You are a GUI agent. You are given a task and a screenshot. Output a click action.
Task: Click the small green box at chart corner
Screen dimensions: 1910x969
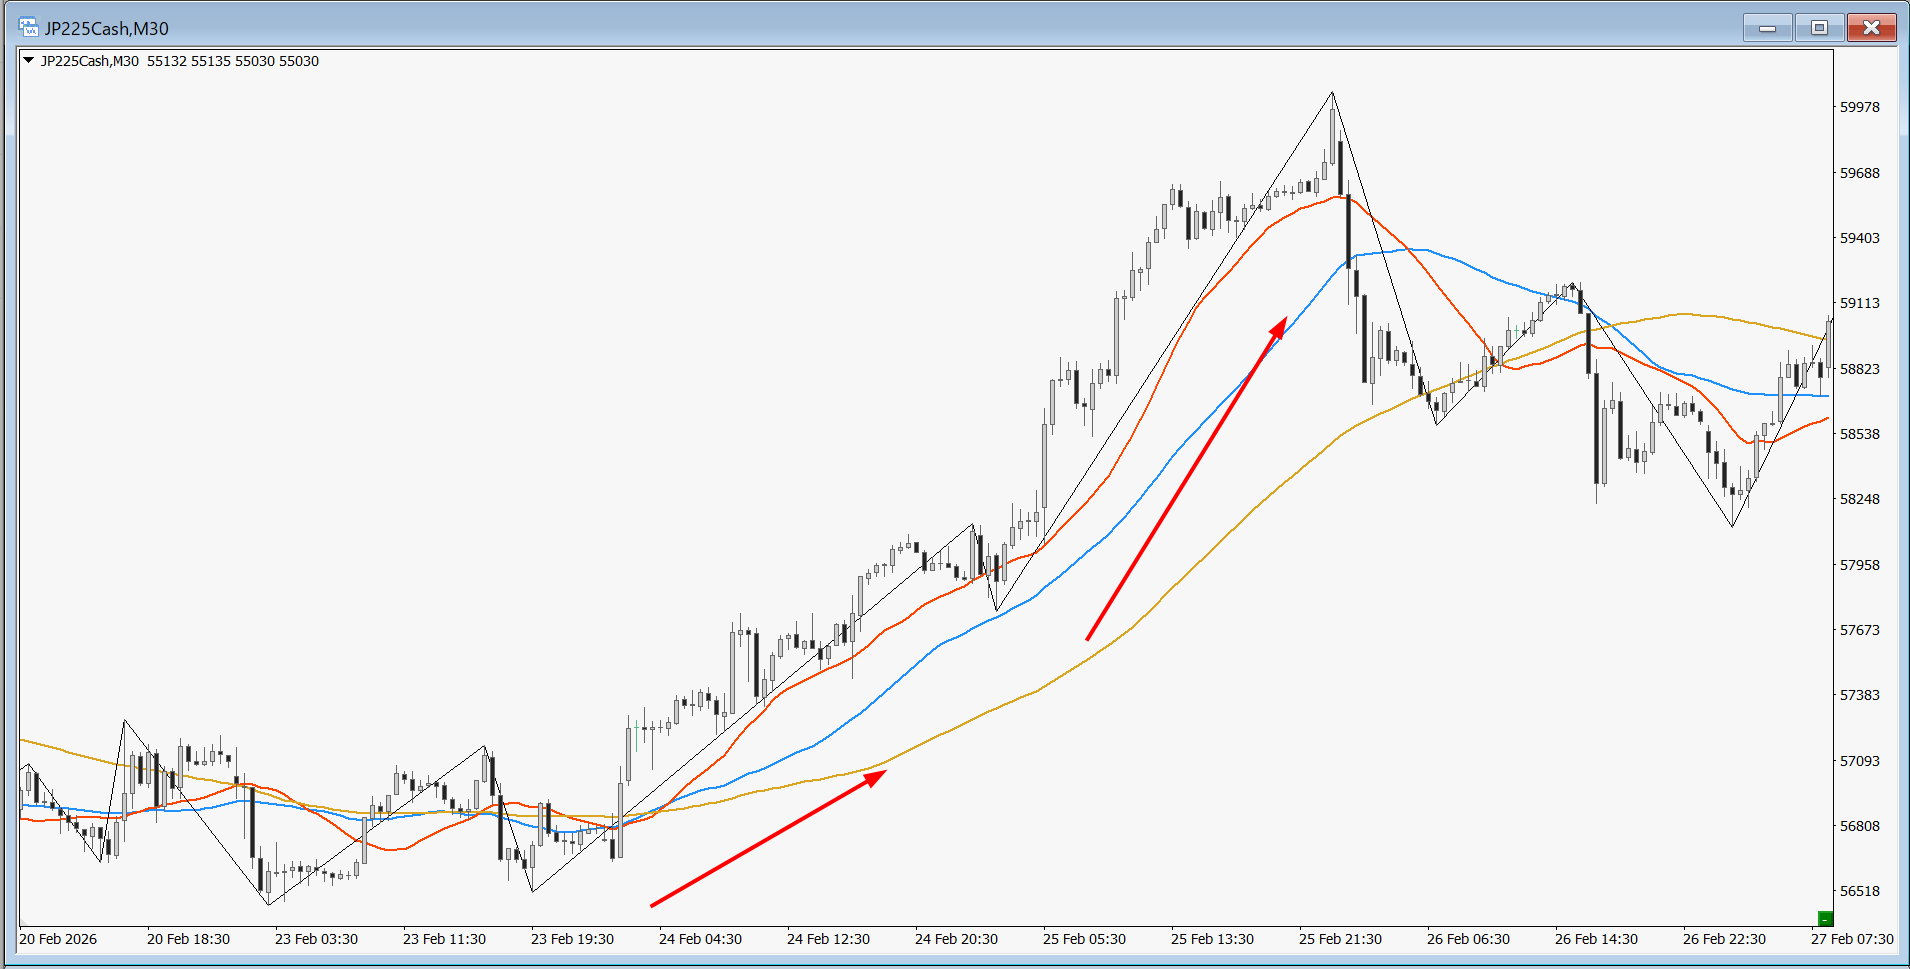click(x=1825, y=918)
